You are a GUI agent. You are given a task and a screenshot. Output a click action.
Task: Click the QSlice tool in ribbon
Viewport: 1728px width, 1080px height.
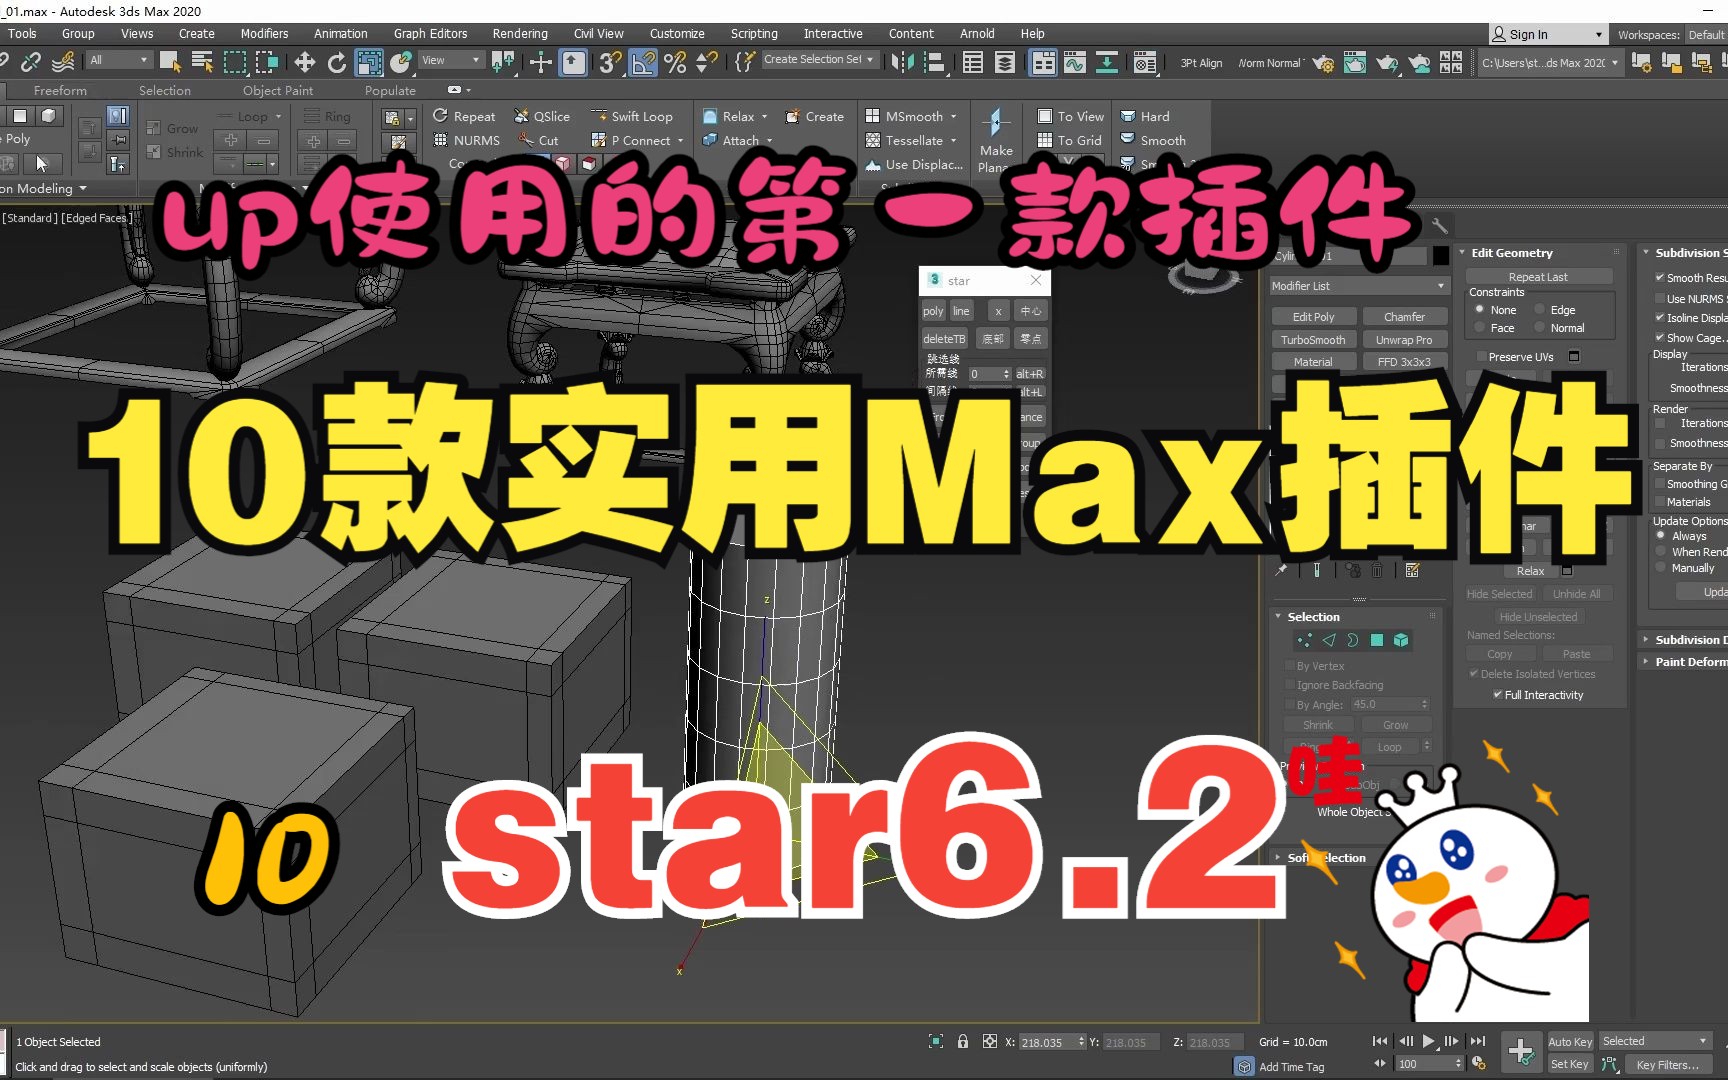pyautogui.click(x=542, y=116)
